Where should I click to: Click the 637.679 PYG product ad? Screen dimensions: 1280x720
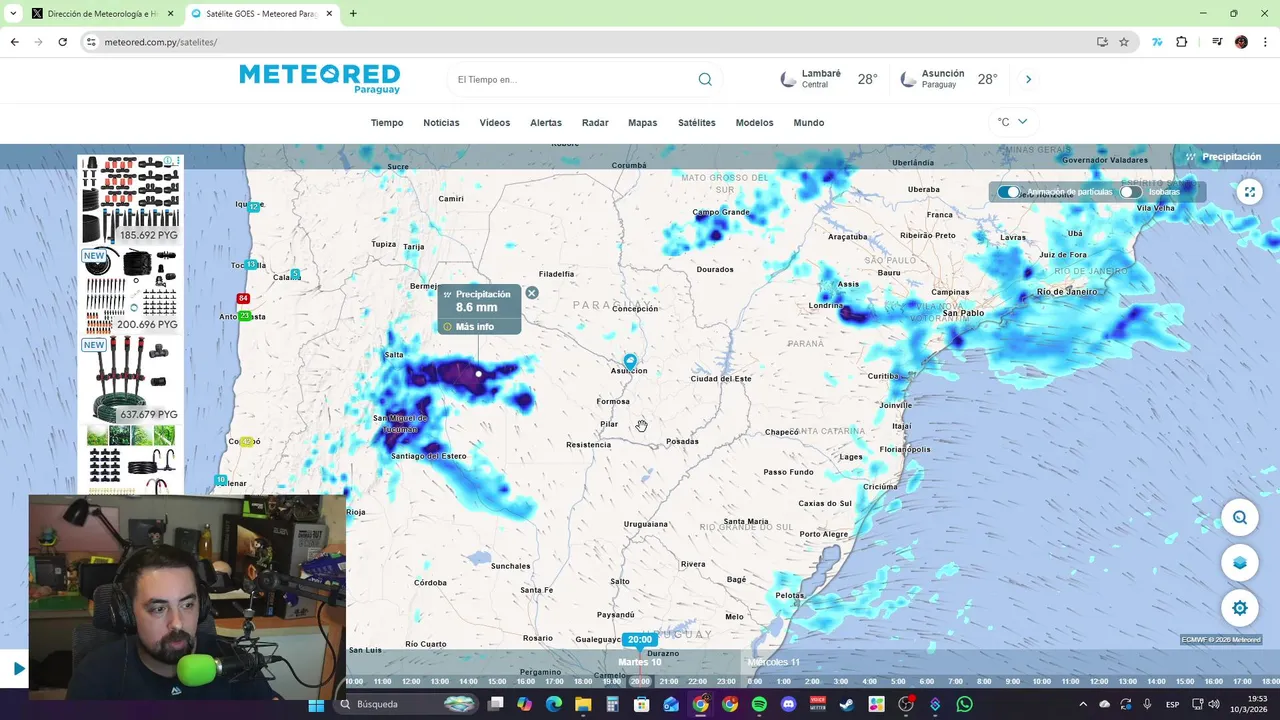131,379
